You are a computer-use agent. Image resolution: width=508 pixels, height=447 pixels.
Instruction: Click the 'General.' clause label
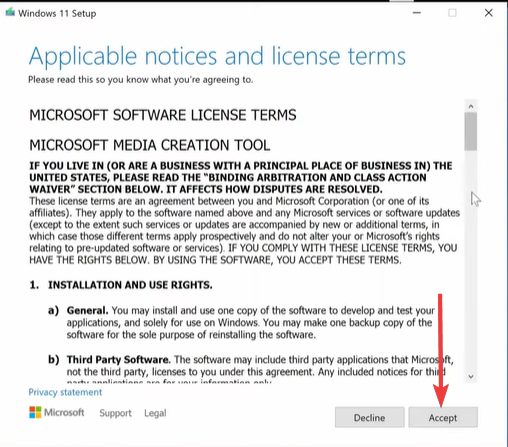87,310
